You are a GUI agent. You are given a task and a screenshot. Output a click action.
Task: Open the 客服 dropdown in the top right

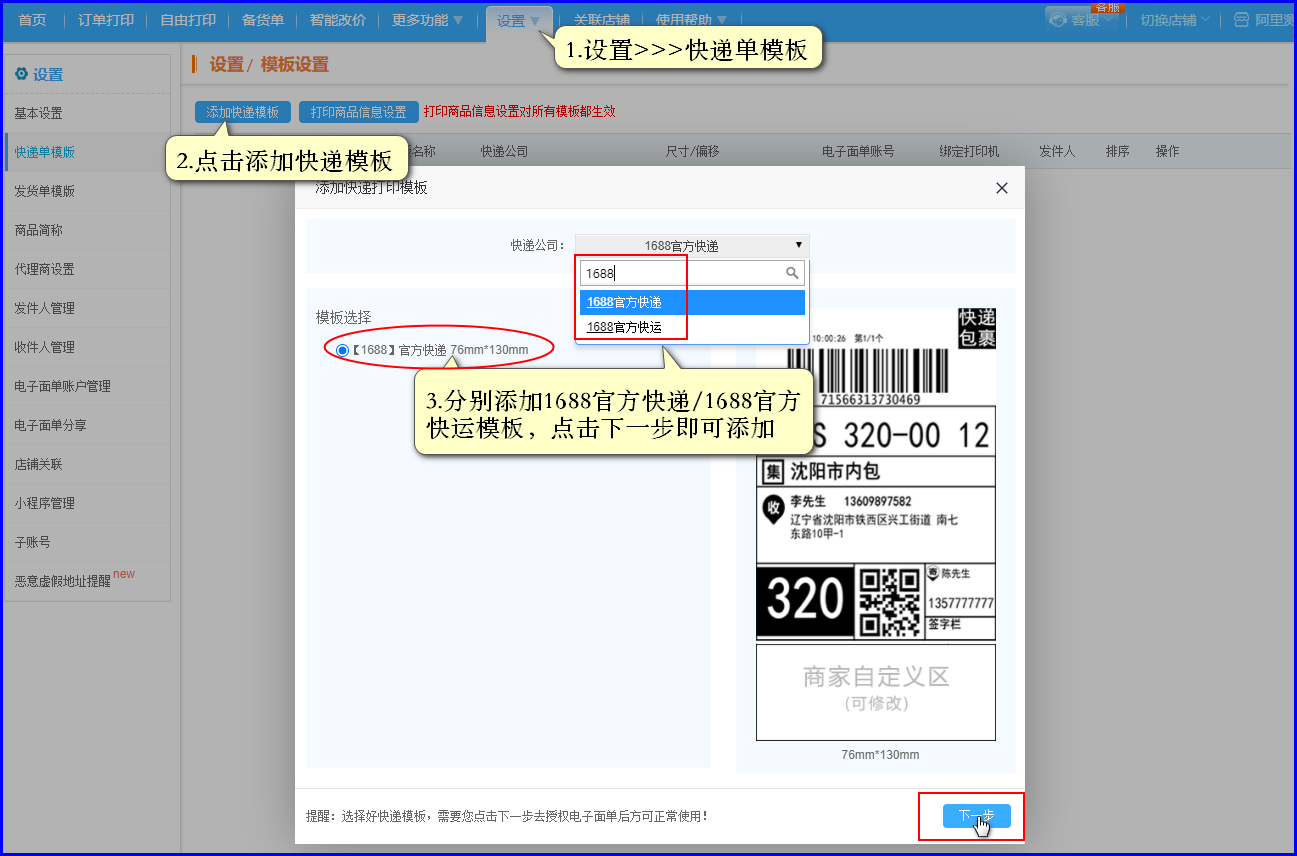(1083, 20)
